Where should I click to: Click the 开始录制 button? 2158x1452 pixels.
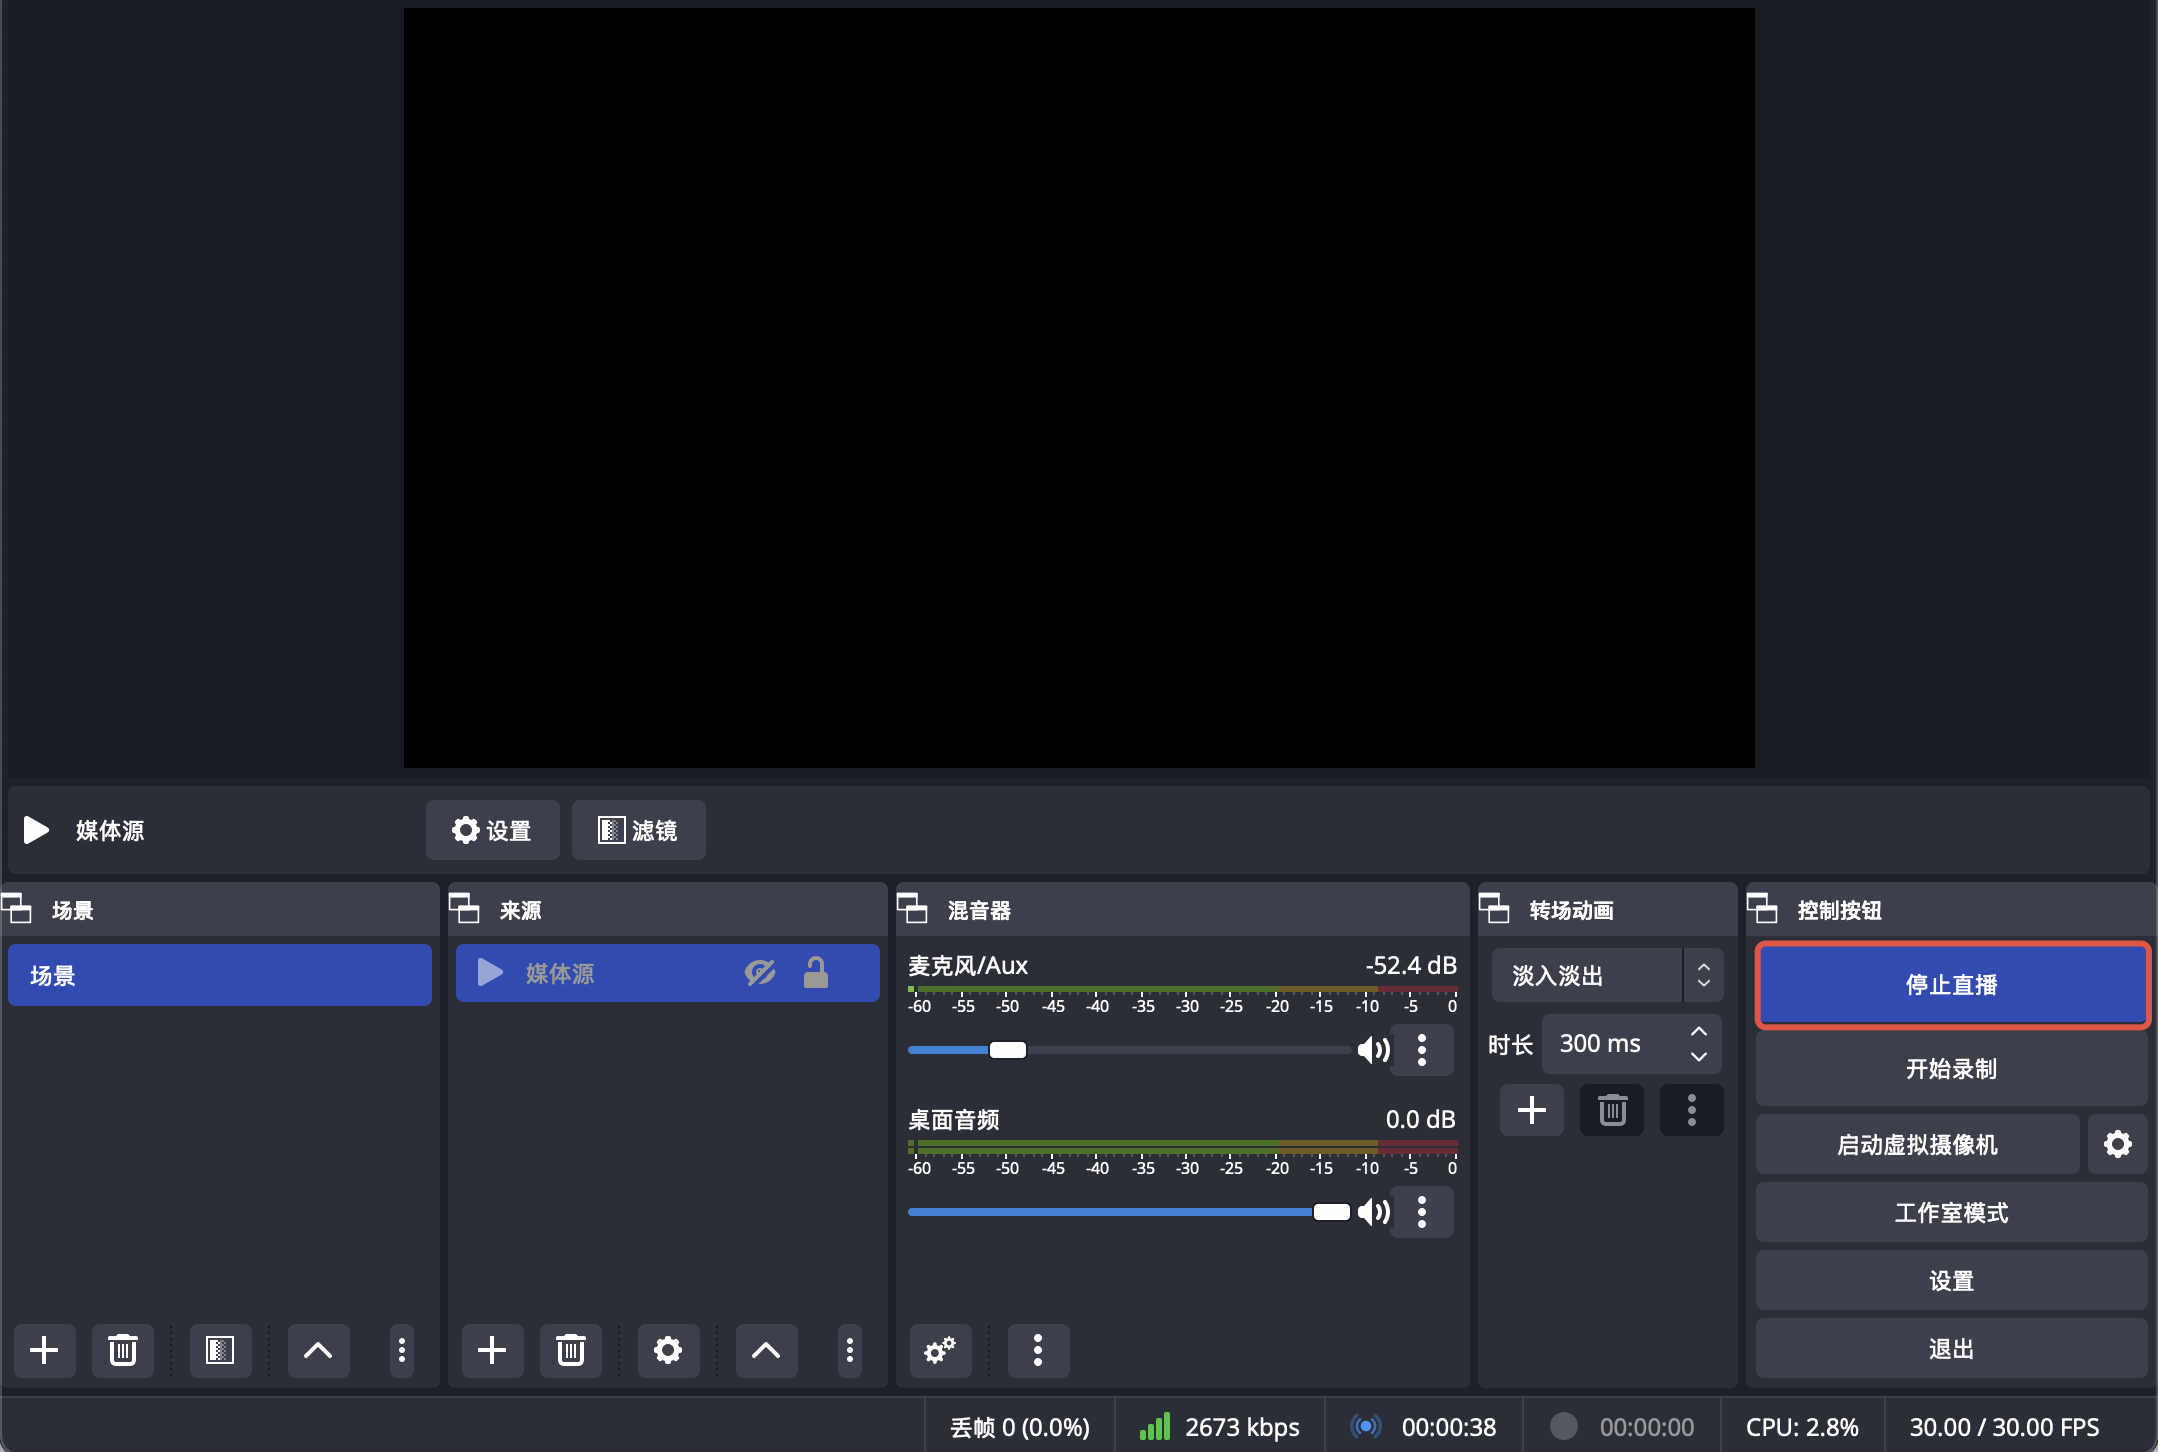(1951, 1069)
